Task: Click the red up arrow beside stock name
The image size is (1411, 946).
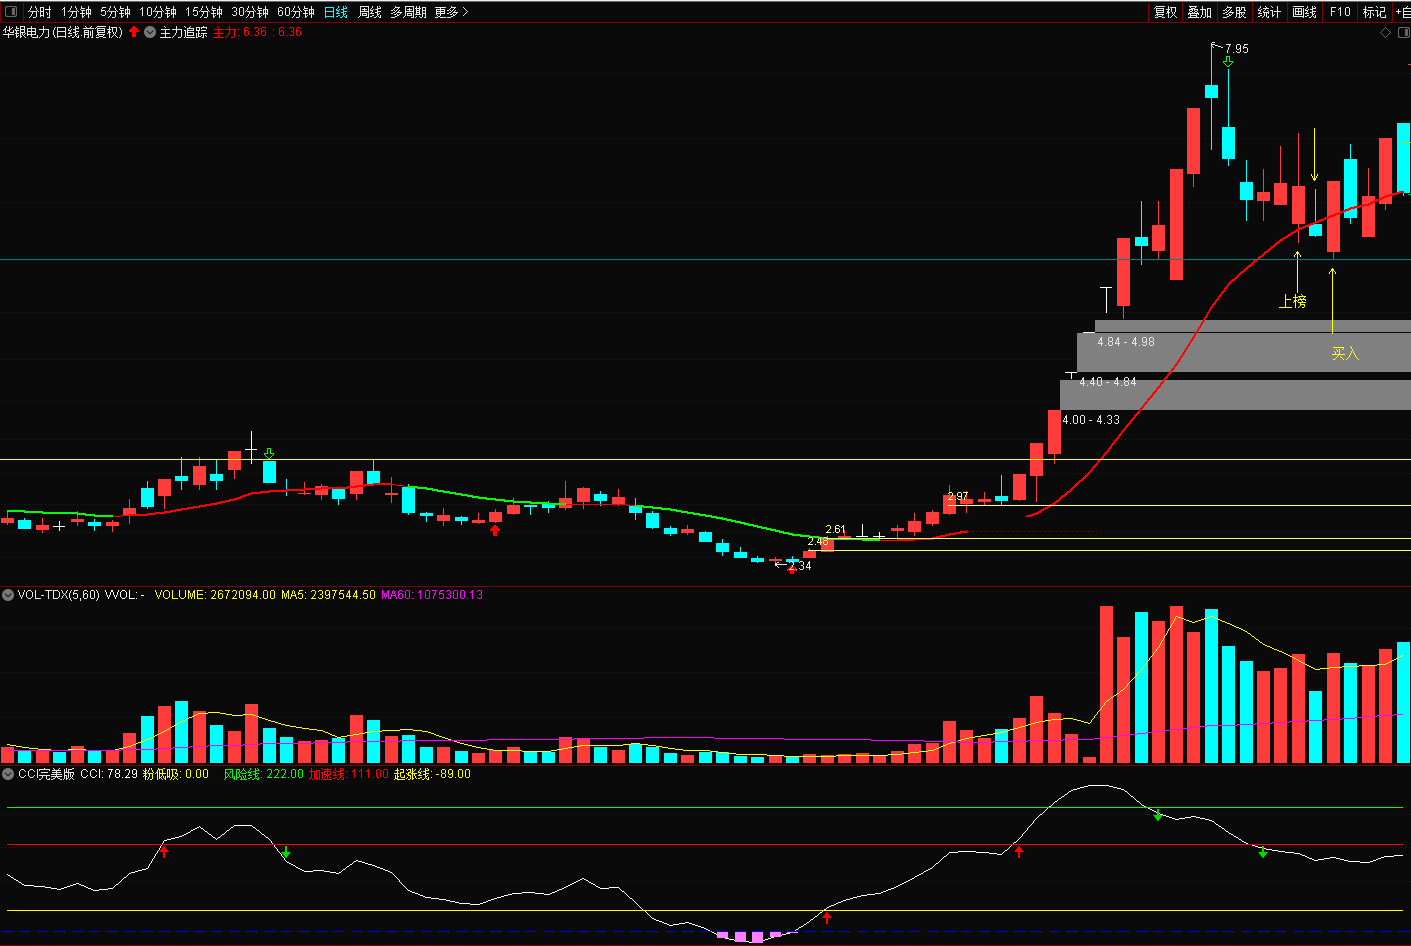Action: coord(134,32)
